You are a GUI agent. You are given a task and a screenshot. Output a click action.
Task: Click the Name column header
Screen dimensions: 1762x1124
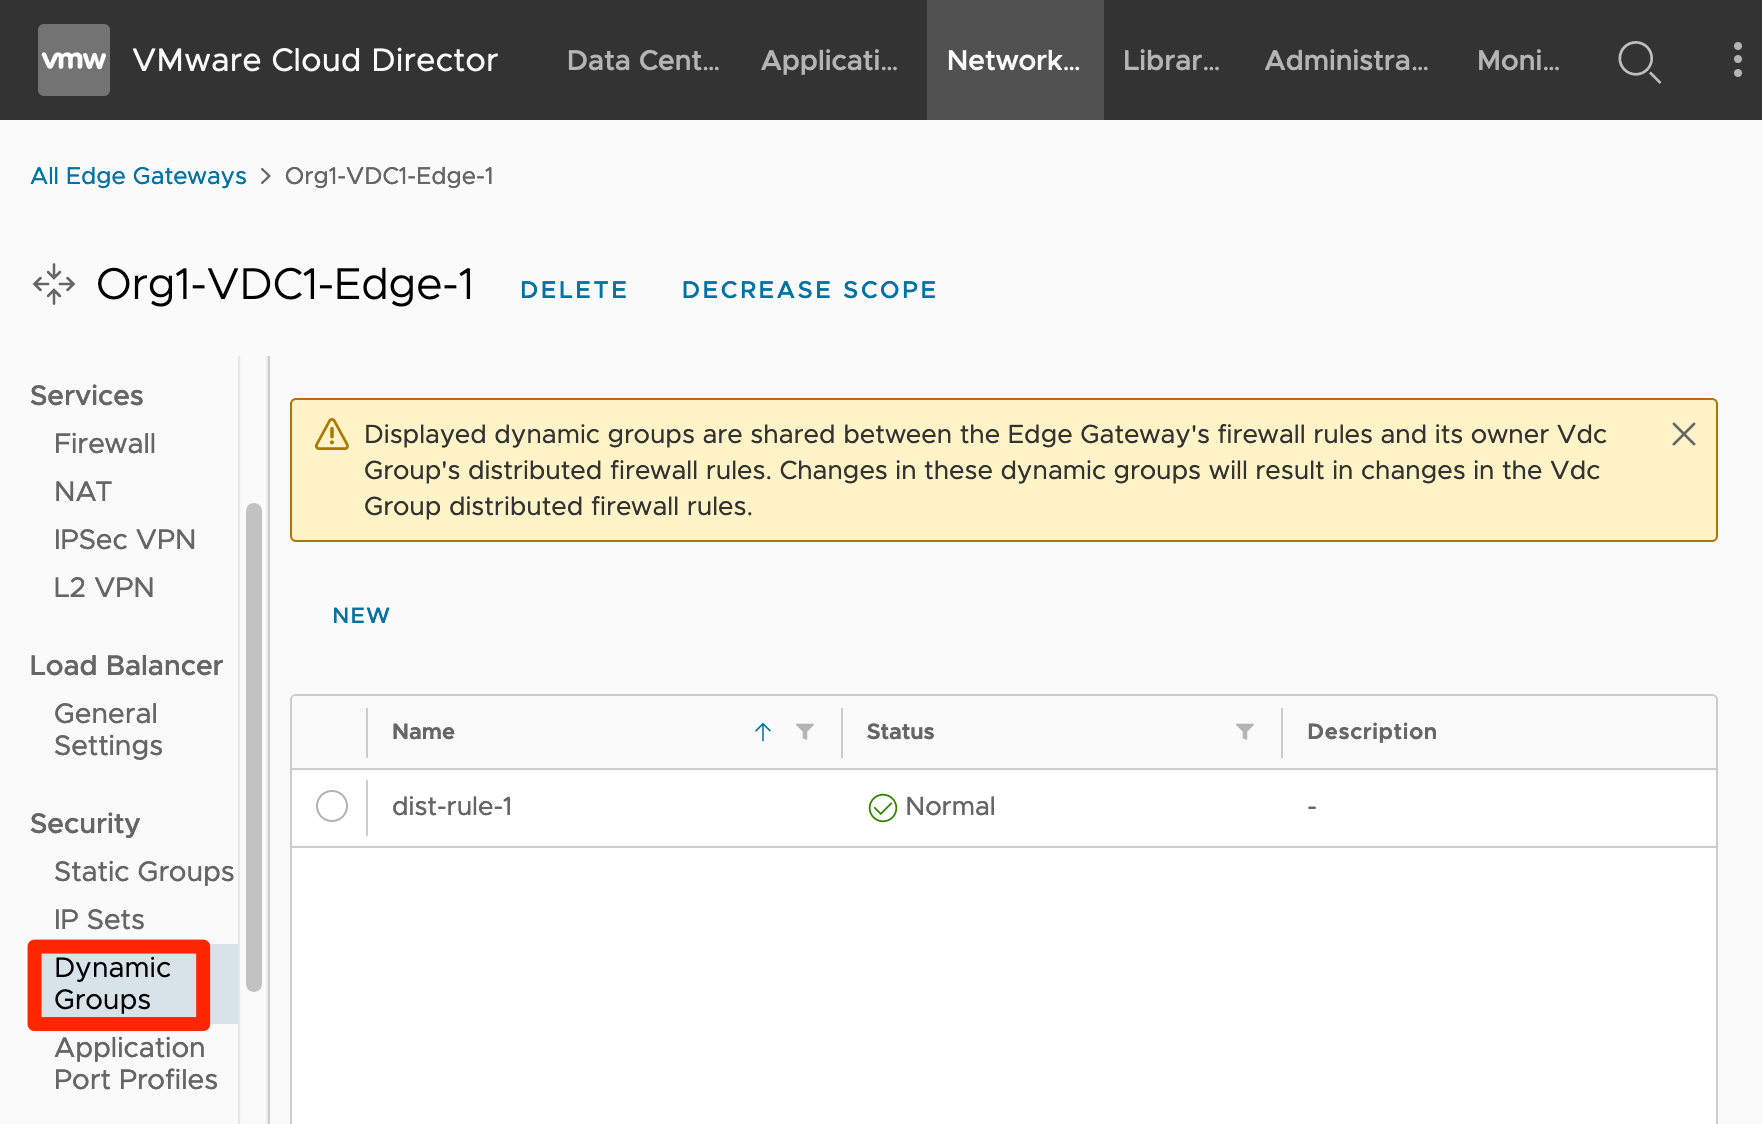[423, 732]
